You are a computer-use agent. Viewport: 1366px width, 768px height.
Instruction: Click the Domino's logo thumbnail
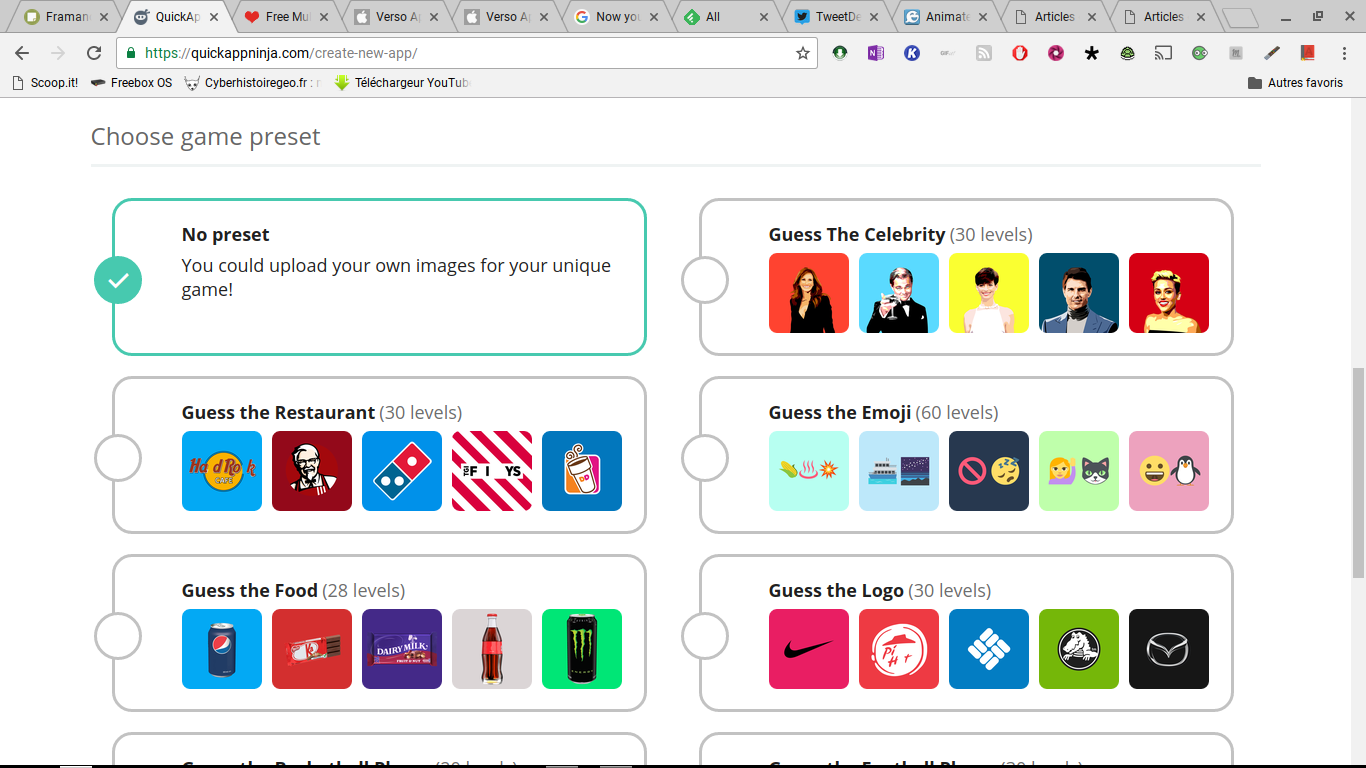(402, 471)
